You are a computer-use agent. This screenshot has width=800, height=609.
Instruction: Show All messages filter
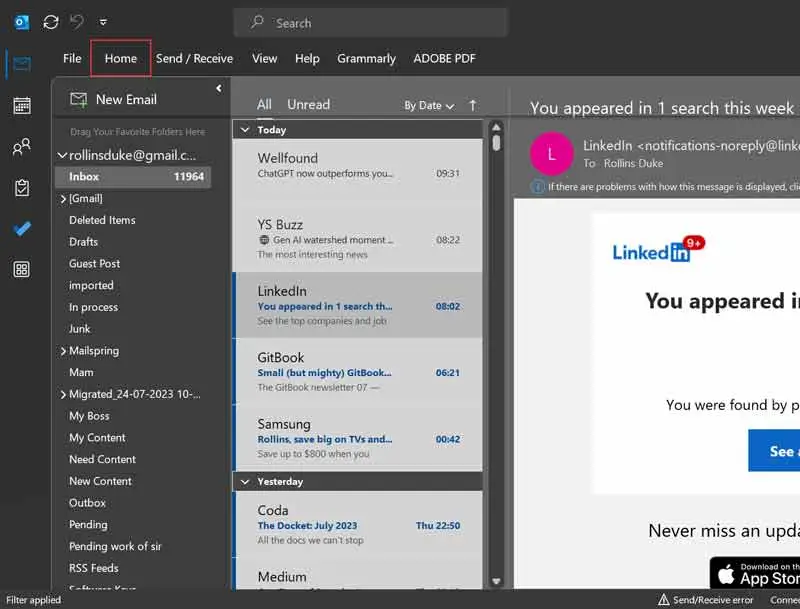(264, 105)
